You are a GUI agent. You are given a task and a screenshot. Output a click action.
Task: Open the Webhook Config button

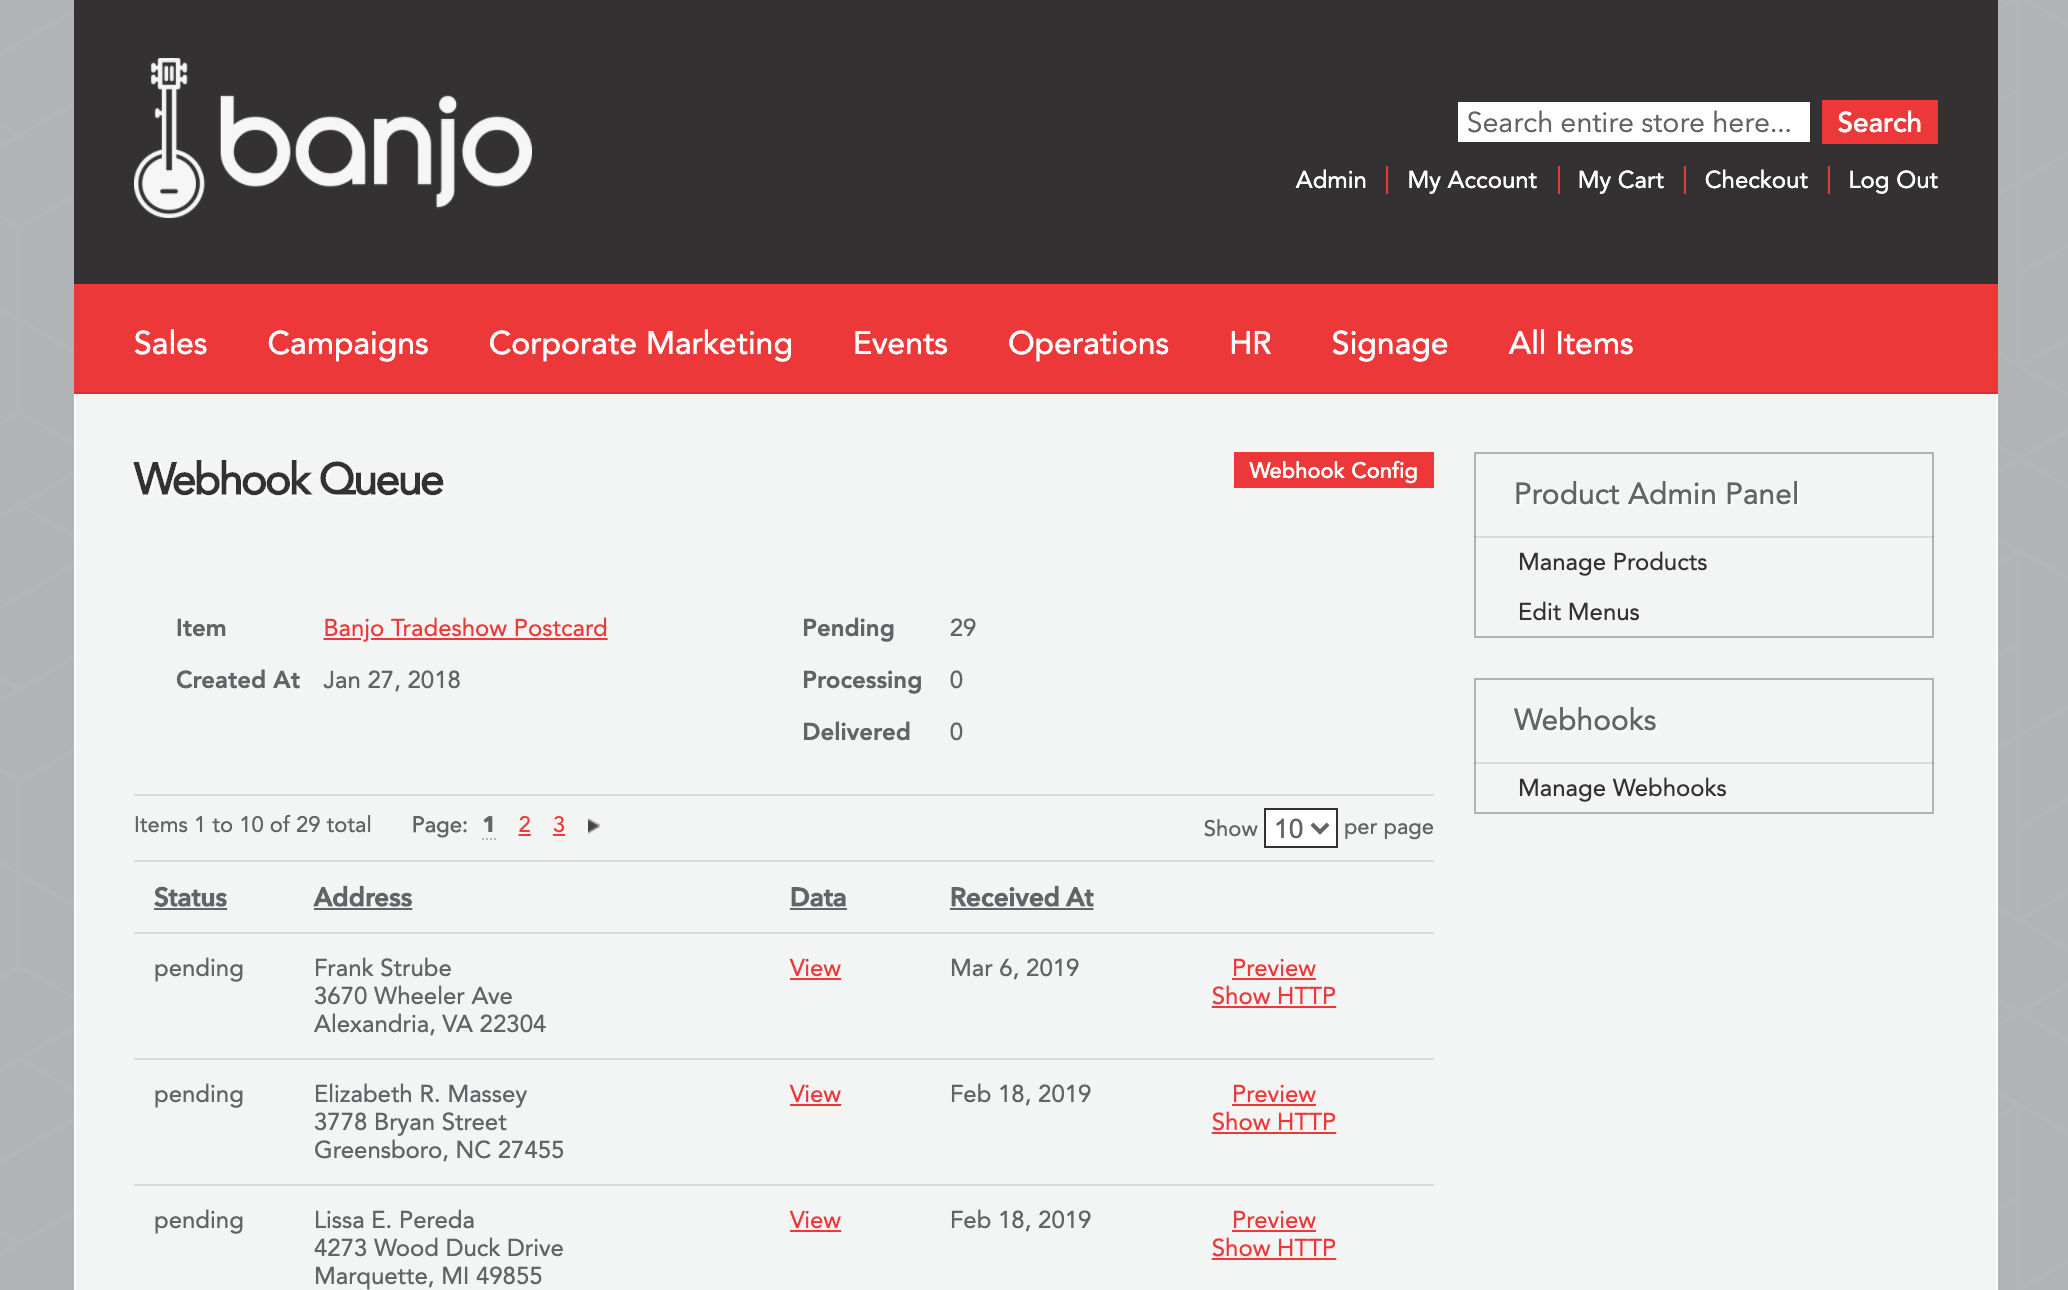point(1332,470)
